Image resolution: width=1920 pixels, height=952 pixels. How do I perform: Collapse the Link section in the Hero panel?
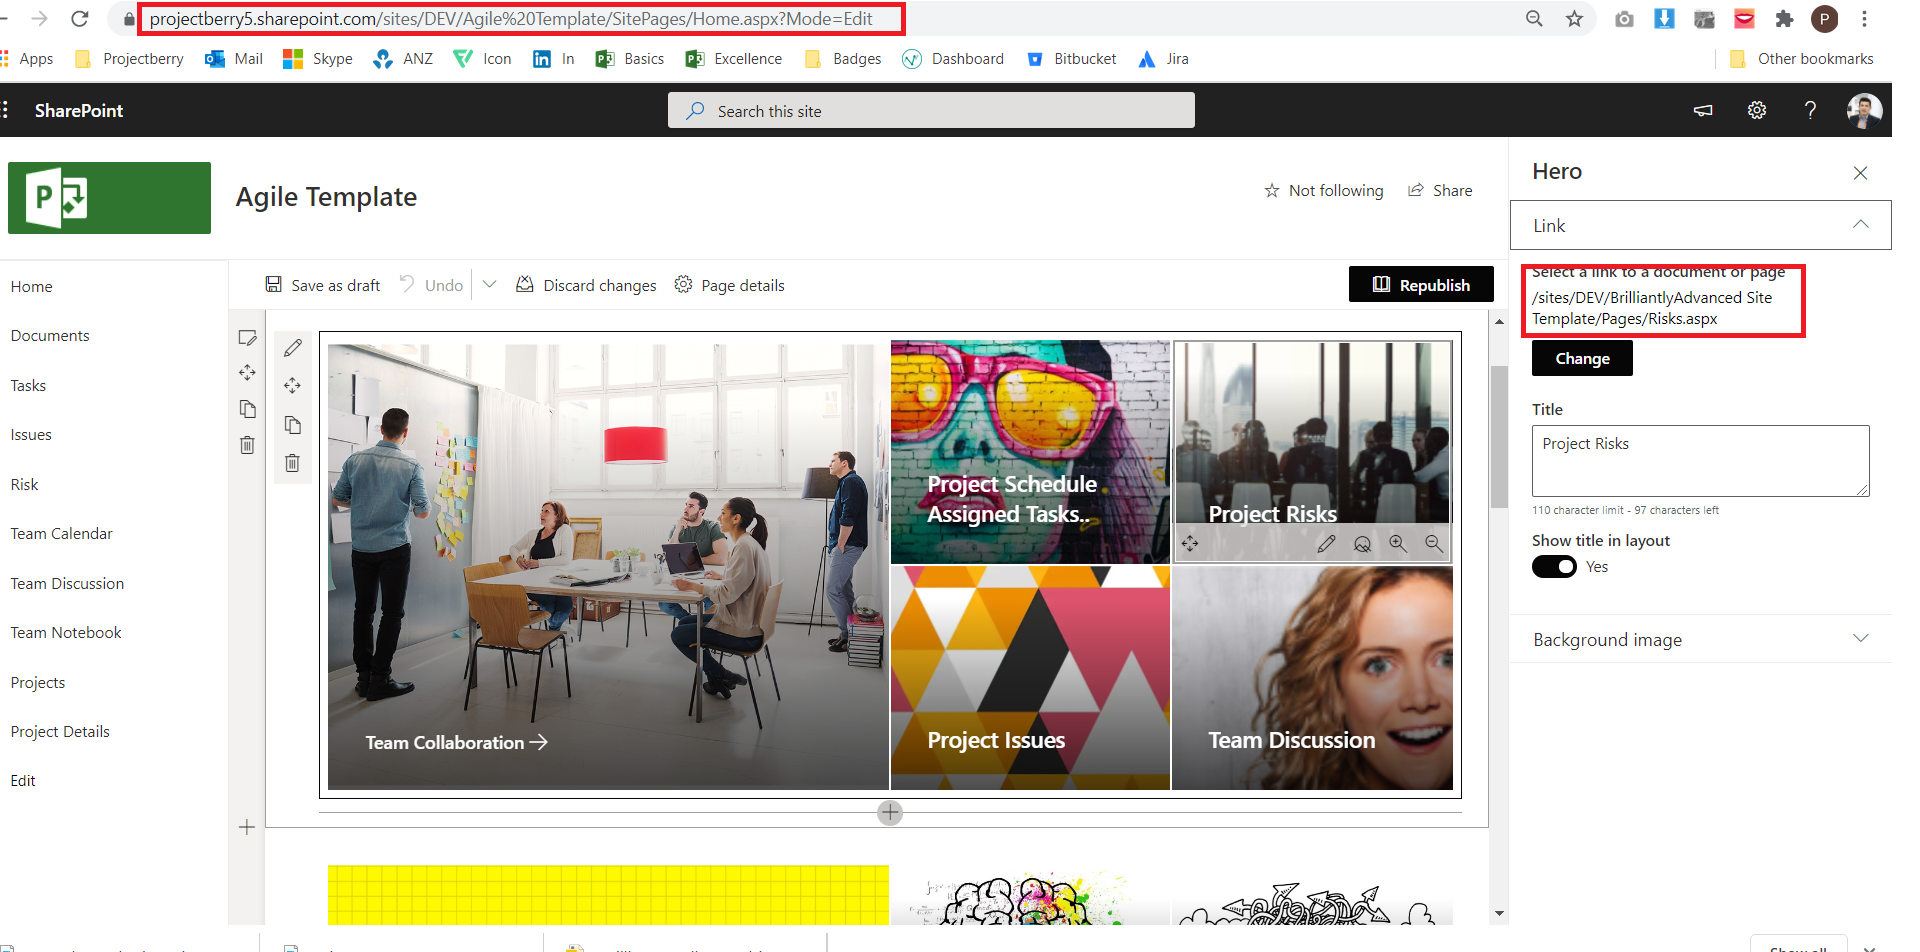click(x=1861, y=224)
